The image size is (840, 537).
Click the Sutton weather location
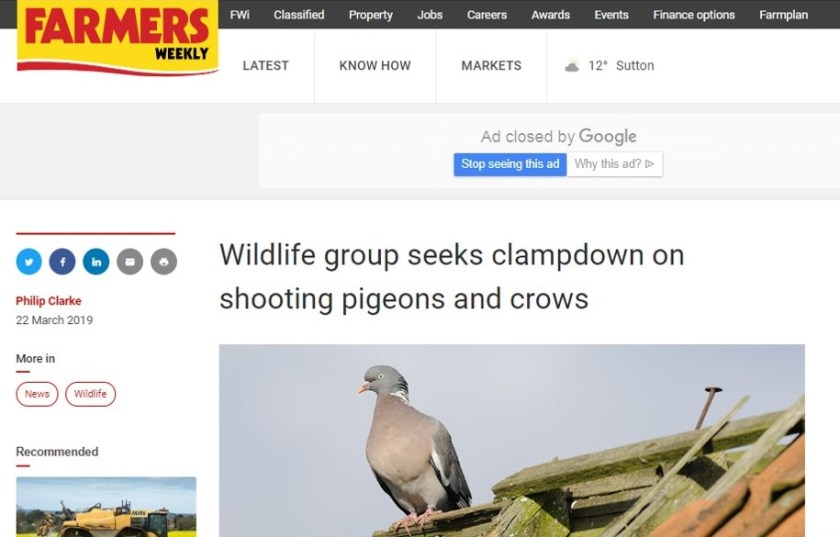[635, 65]
